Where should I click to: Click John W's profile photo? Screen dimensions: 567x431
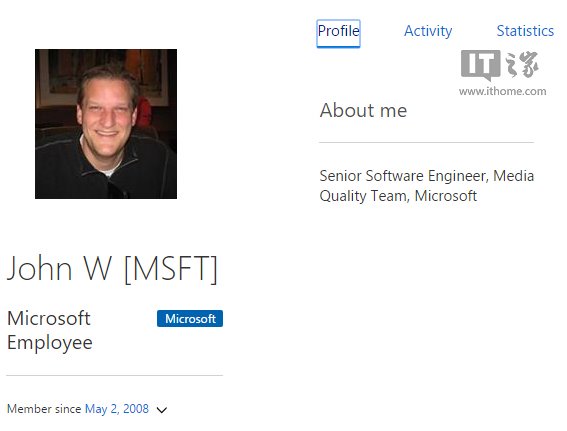[106, 124]
